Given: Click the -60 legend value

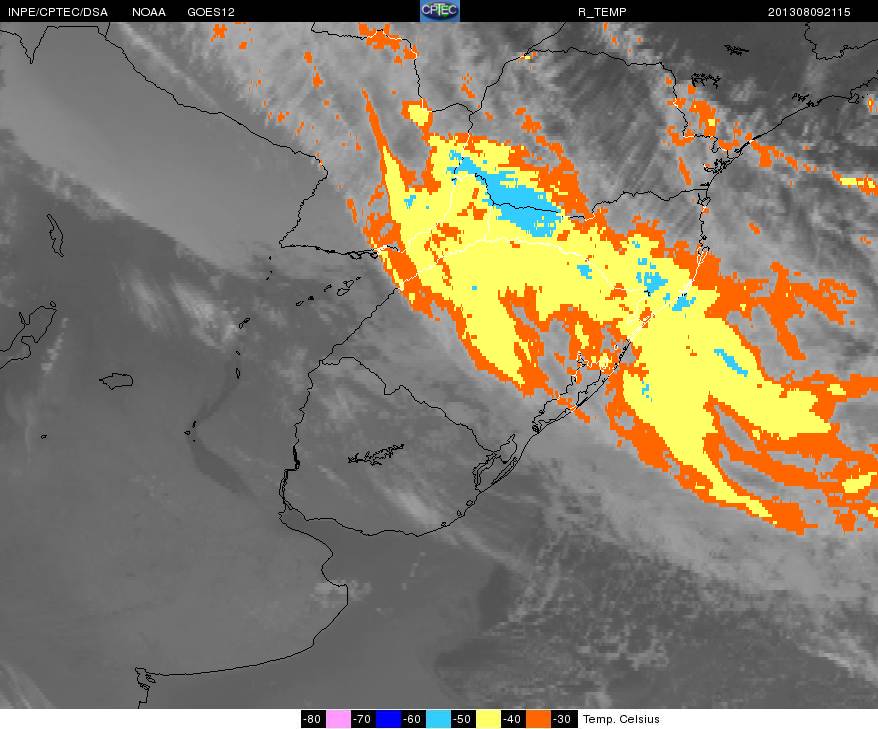Looking at the screenshot, I should coord(412,719).
